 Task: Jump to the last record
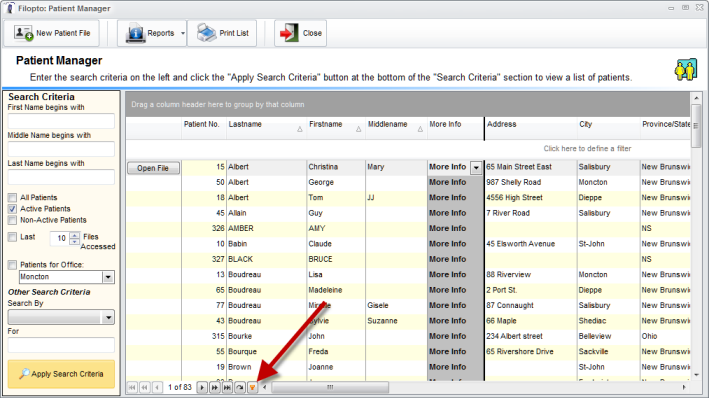[227, 388]
